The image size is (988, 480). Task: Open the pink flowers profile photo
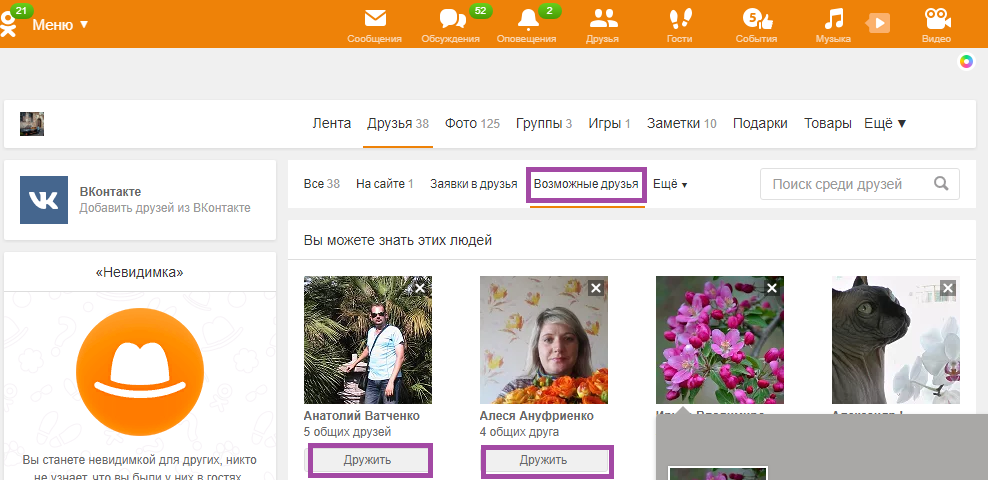point(720,340)
